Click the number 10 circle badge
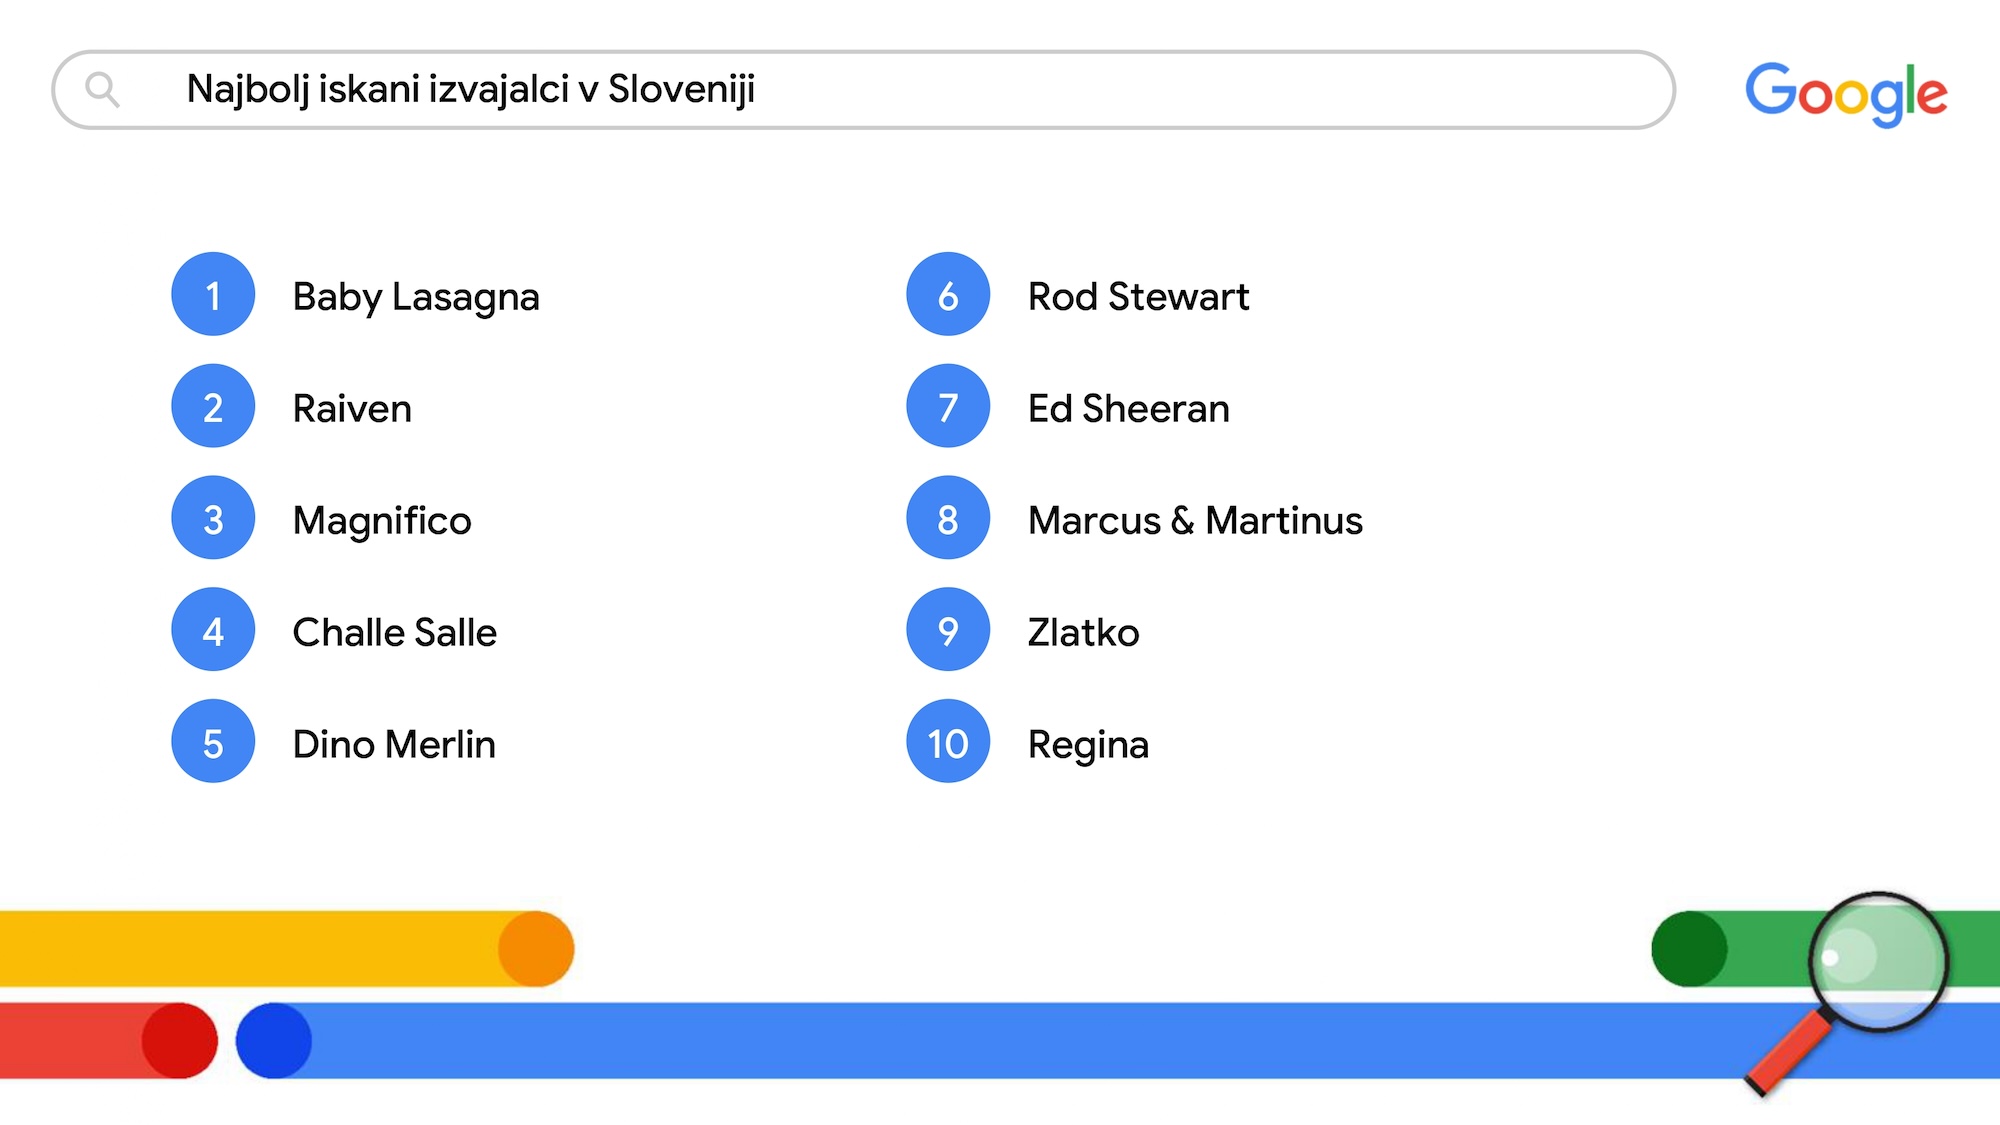This screenshot has height=1125, width=2000. point(948,742)
